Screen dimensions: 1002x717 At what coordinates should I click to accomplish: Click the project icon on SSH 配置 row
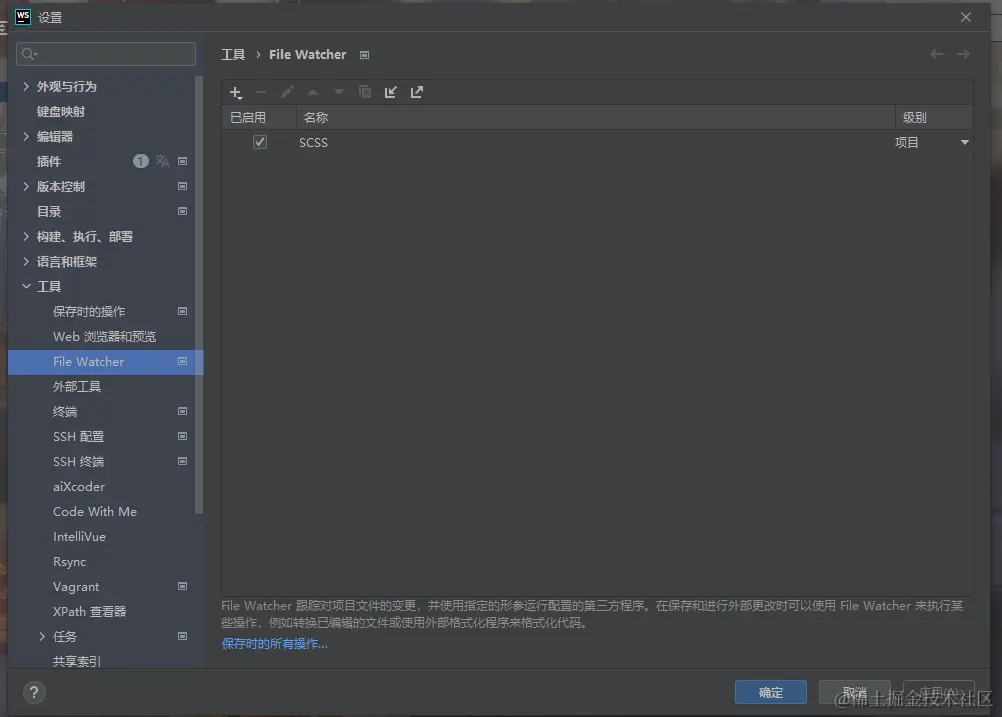click(x=182, y=436)
